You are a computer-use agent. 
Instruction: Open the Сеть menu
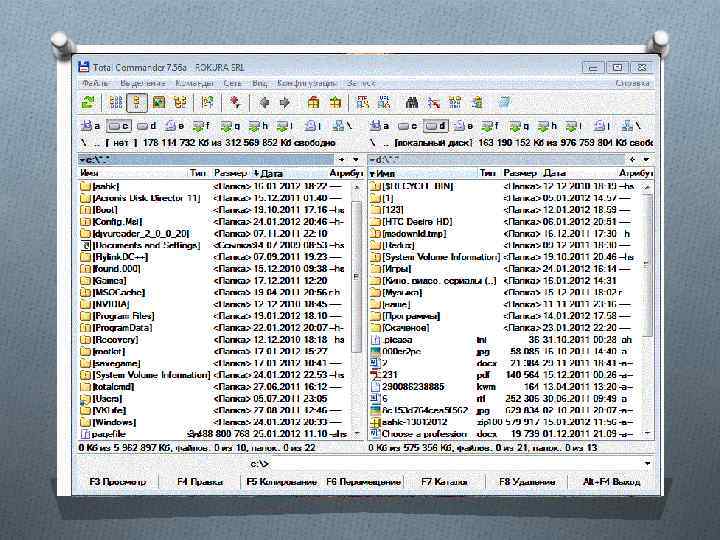coord(232,83)
